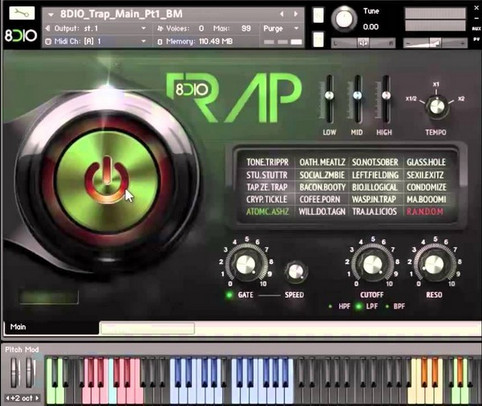
Task: Select SEXII.EXITZ preset
Action: click(x=425, y=175)
